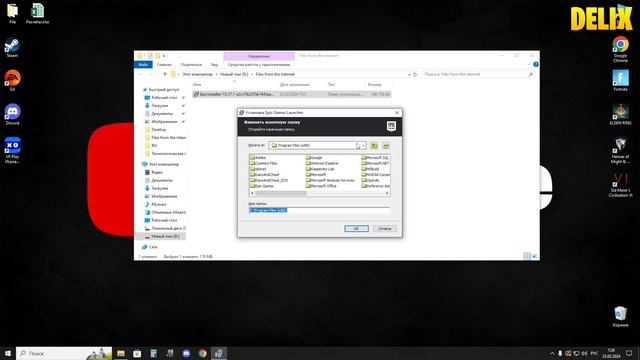Open Sid Meier's Civilization VI shortcut
The image size is (640, 360).
(x=620, y=184)
